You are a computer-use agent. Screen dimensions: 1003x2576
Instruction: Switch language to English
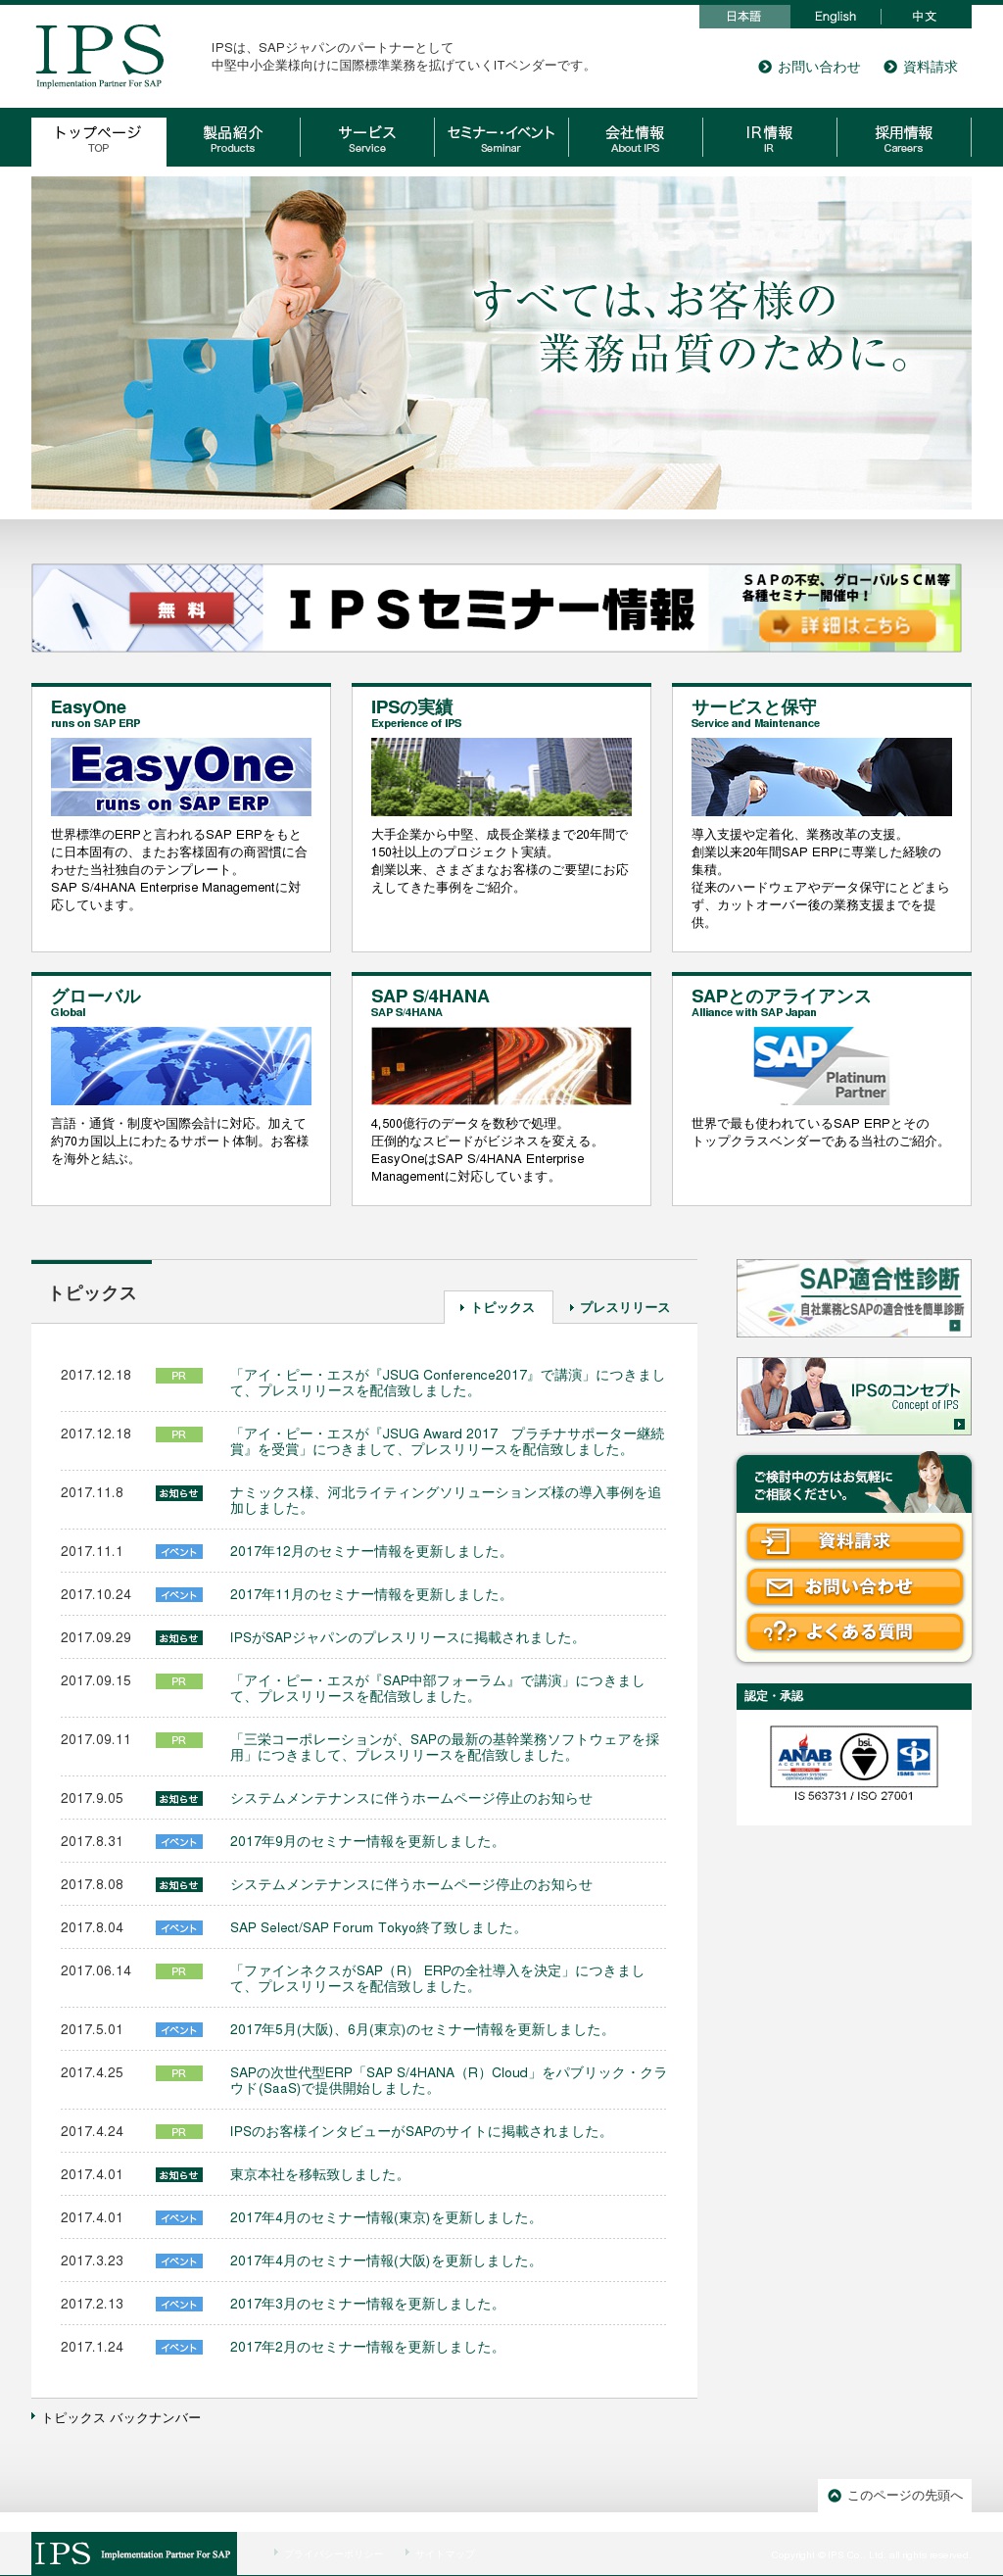click(835, 16)
